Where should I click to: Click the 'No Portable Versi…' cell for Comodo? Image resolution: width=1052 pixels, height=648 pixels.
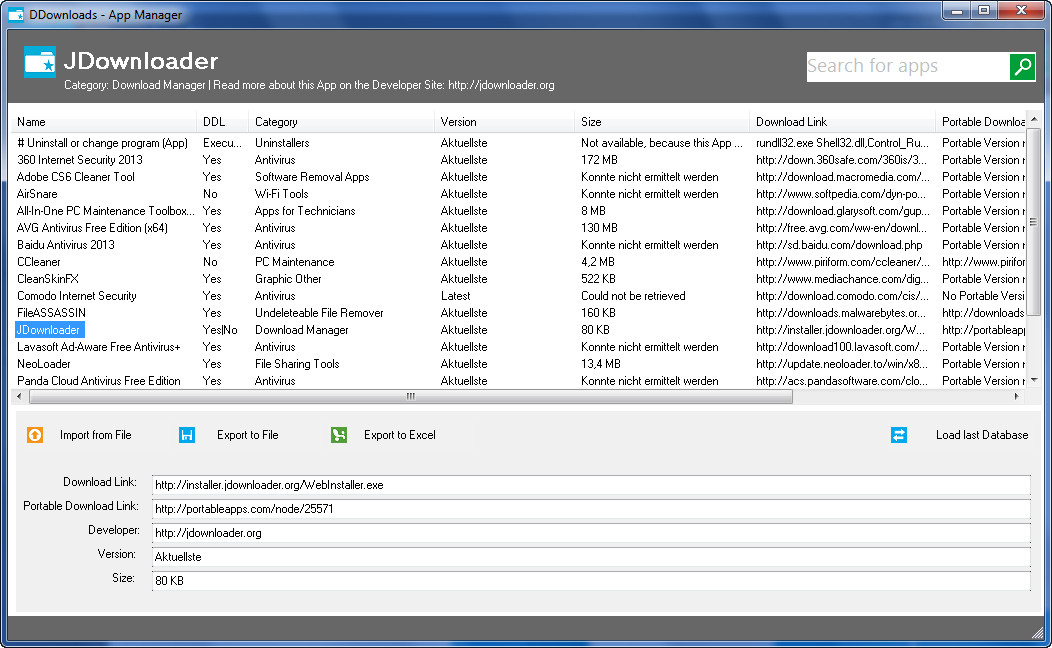point(983,296)
